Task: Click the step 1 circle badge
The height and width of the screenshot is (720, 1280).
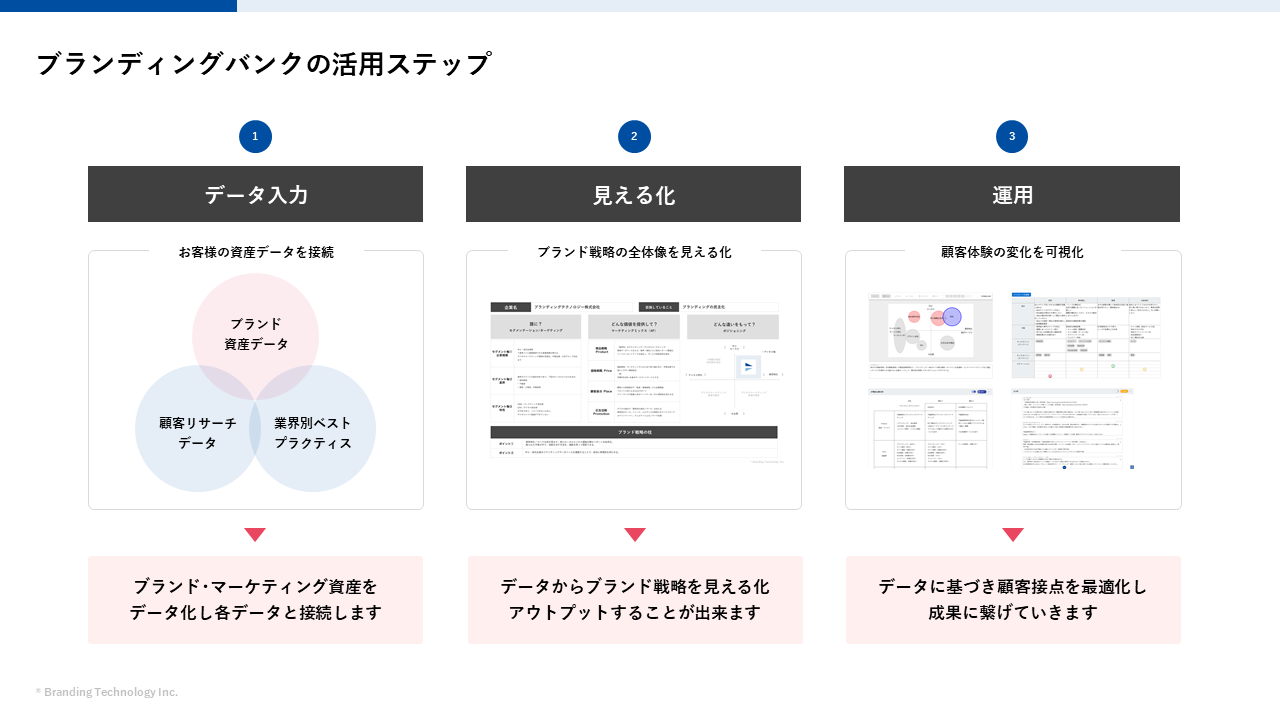Action: tap(255, 136)
